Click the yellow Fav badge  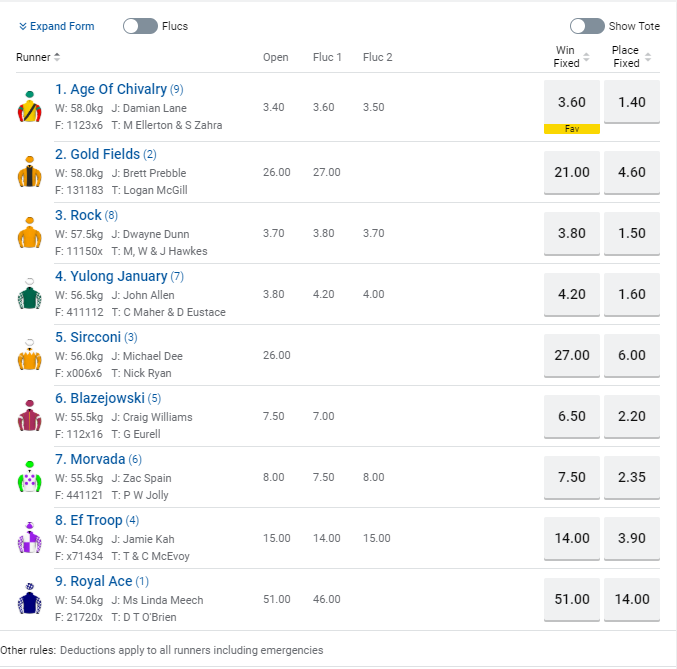tap(571, 129)
